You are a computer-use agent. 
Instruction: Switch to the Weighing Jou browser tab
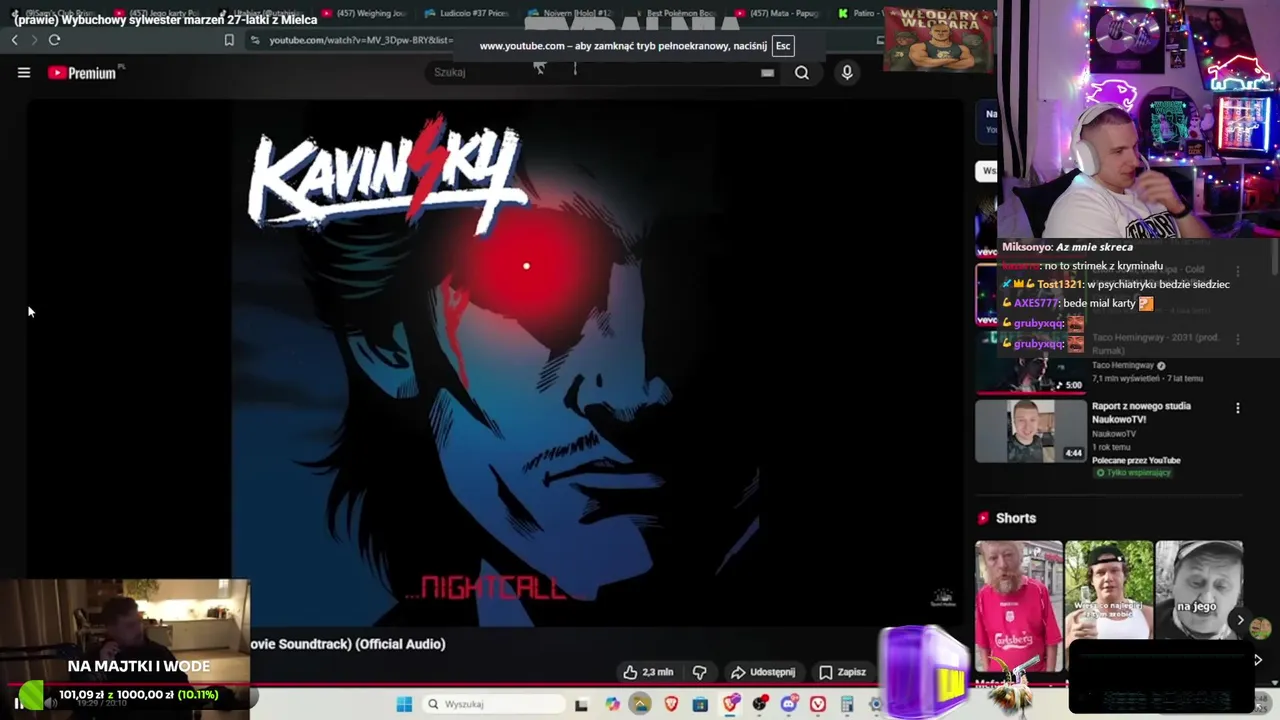pos(364,13)
